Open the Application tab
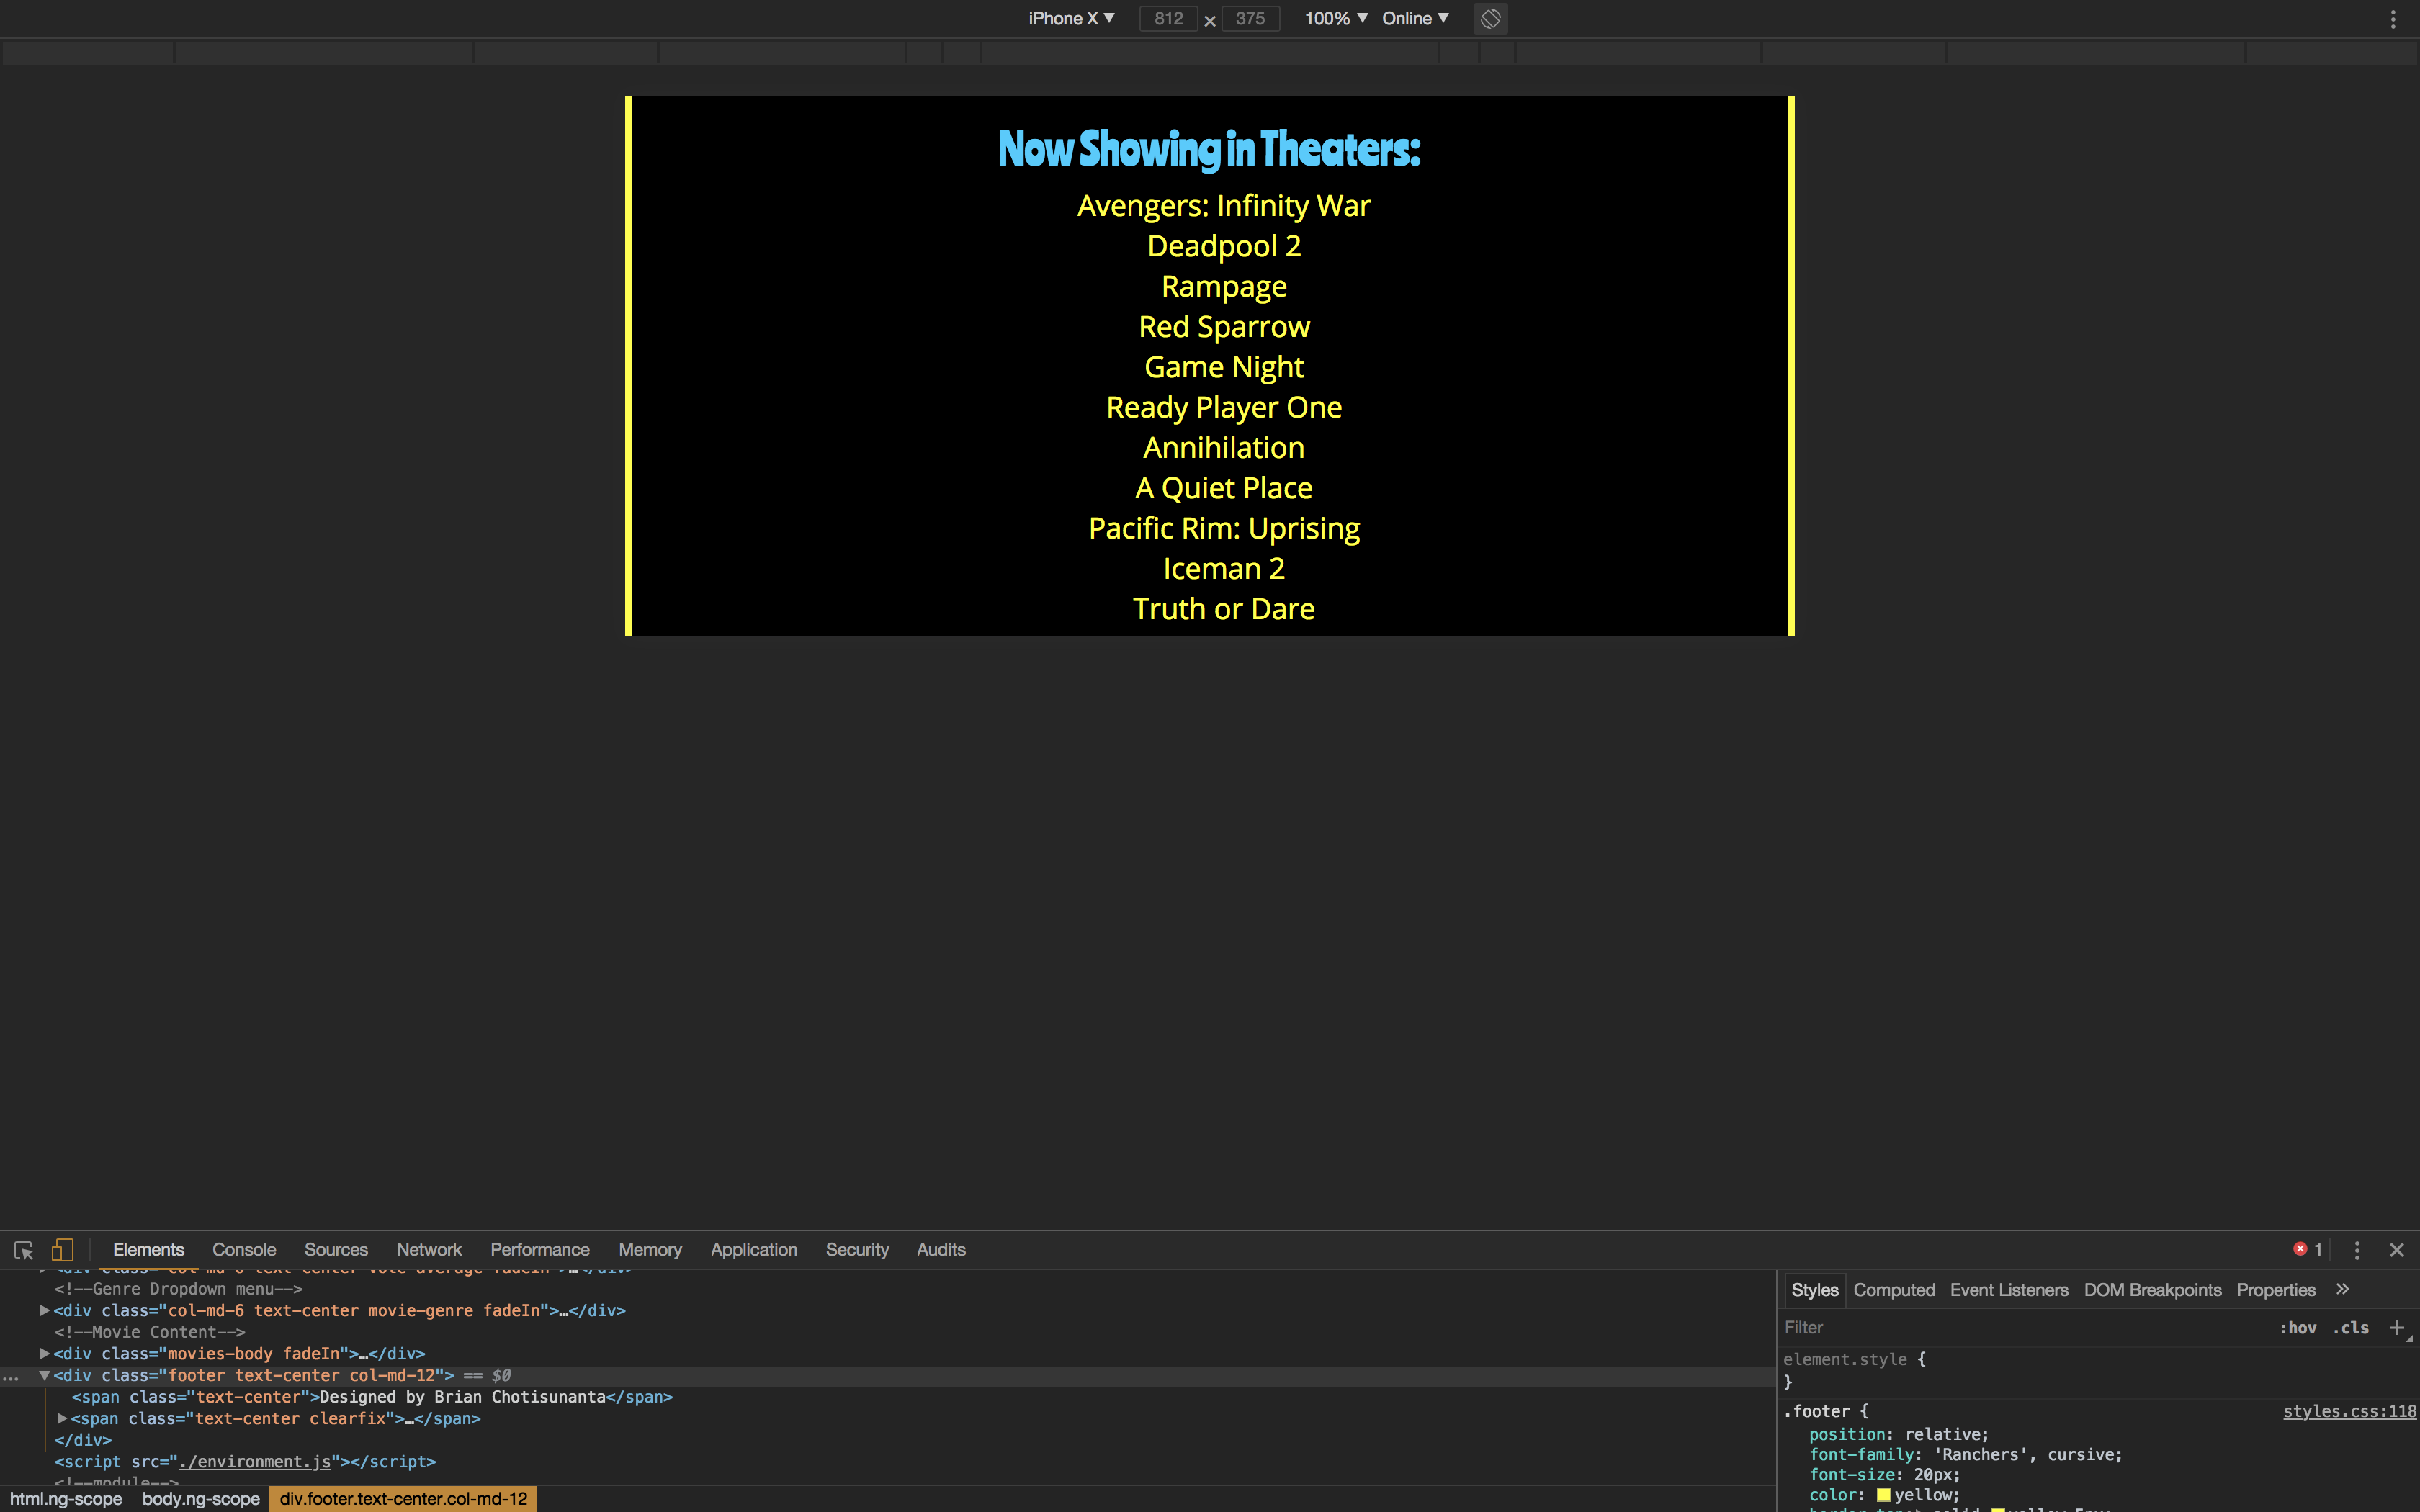Image resolution: width=2420 pixels, height=1512 pixels. click(x=754, y=1250)
